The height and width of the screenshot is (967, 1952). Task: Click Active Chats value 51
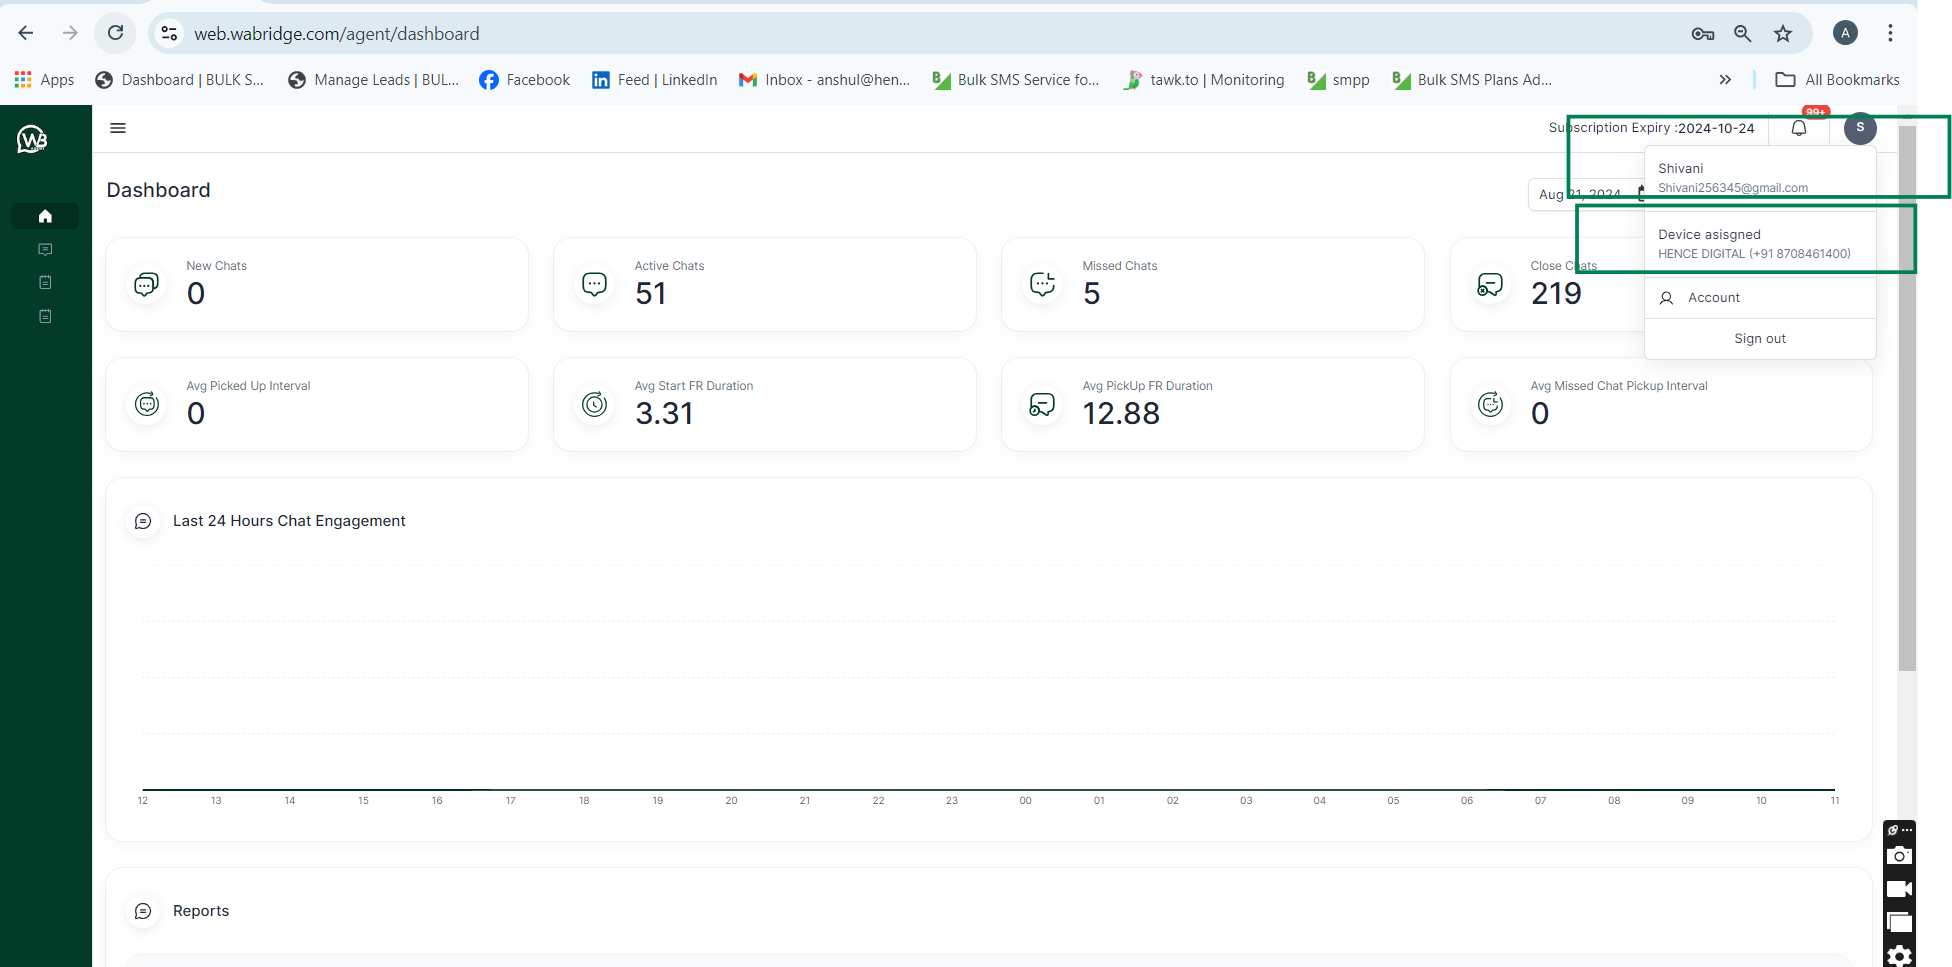point(651,294)
